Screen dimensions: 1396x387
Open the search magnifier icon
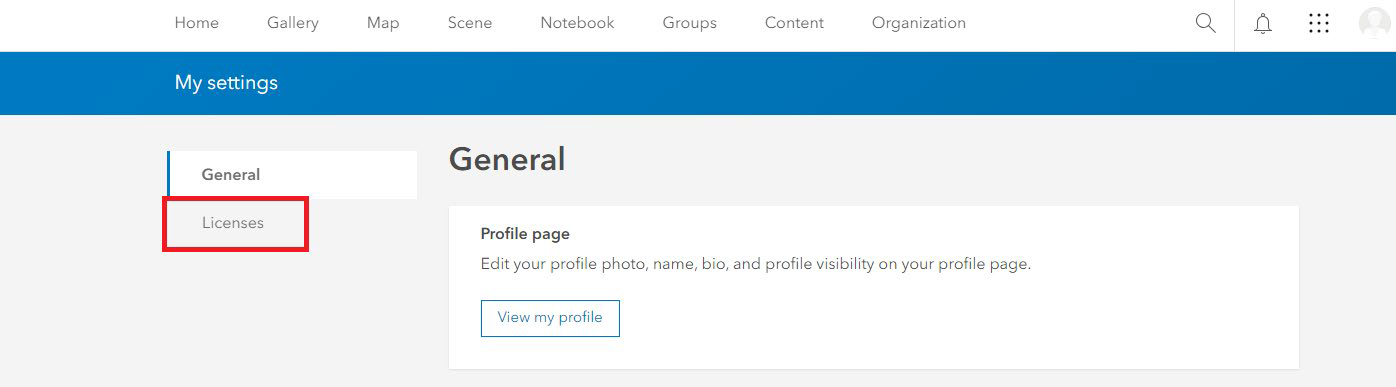[x=1205, y=23]
